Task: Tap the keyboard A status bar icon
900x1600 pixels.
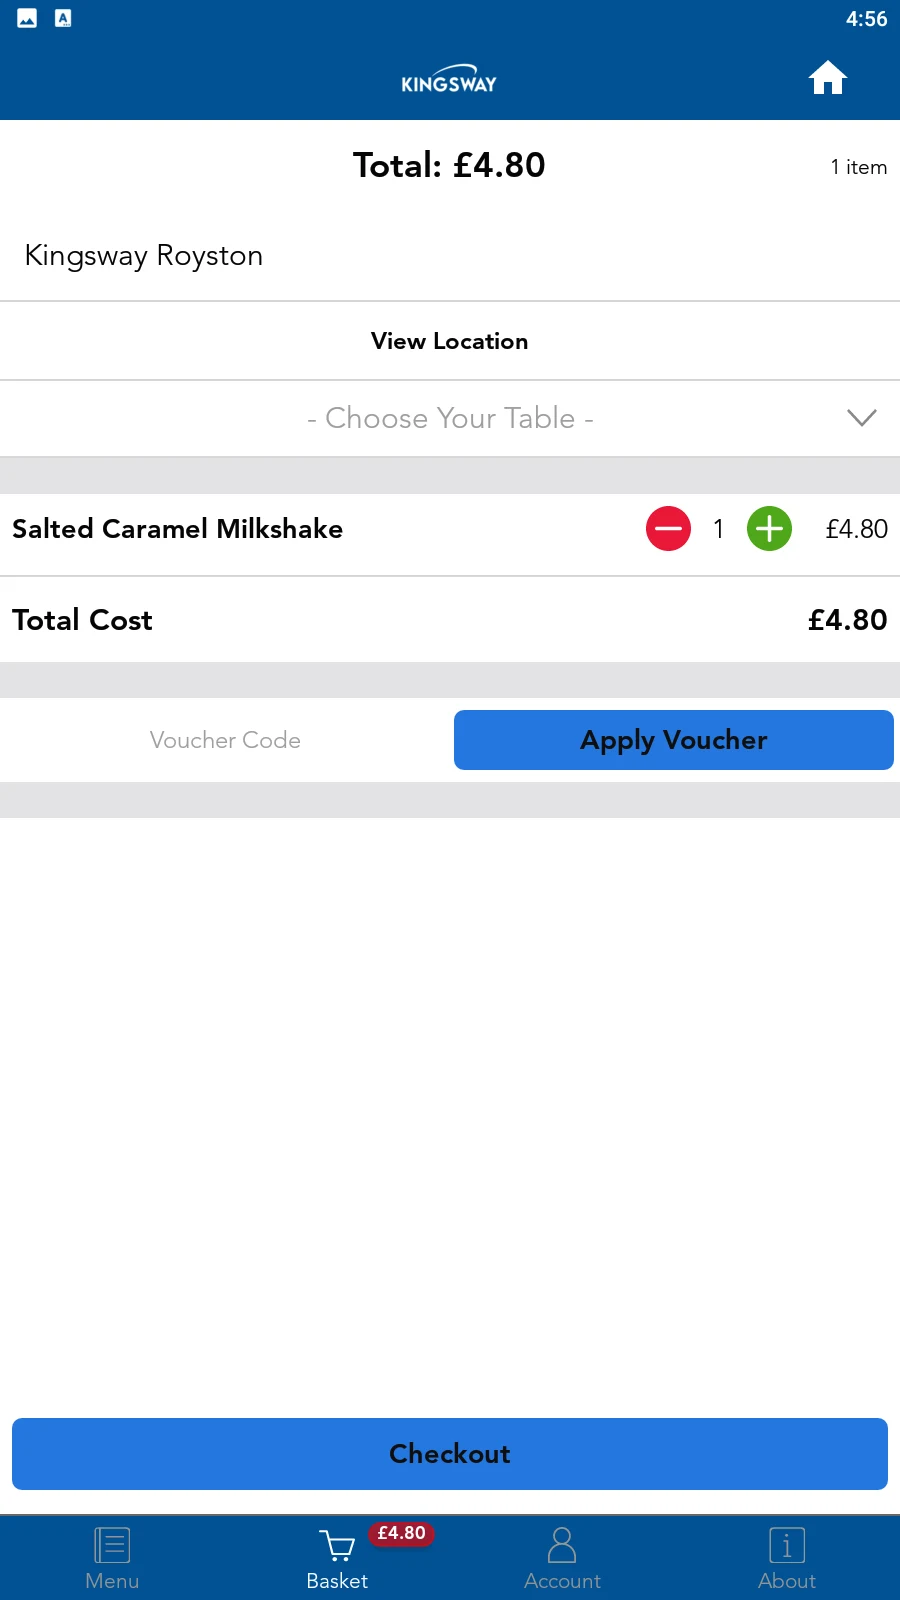Action: click(x=63, y=18)
